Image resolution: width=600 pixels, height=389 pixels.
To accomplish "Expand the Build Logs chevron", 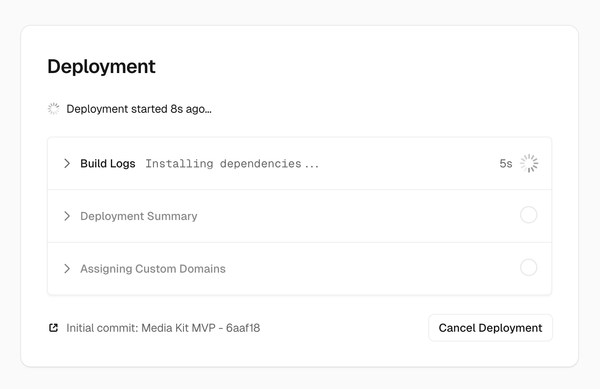I will pyautogui.click(x=67, y=163).
